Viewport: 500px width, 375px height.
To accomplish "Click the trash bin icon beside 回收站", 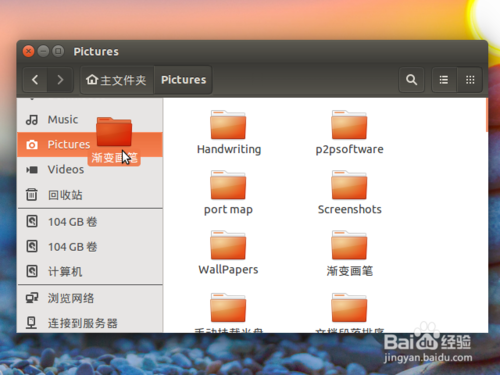I will click(32, 195).
